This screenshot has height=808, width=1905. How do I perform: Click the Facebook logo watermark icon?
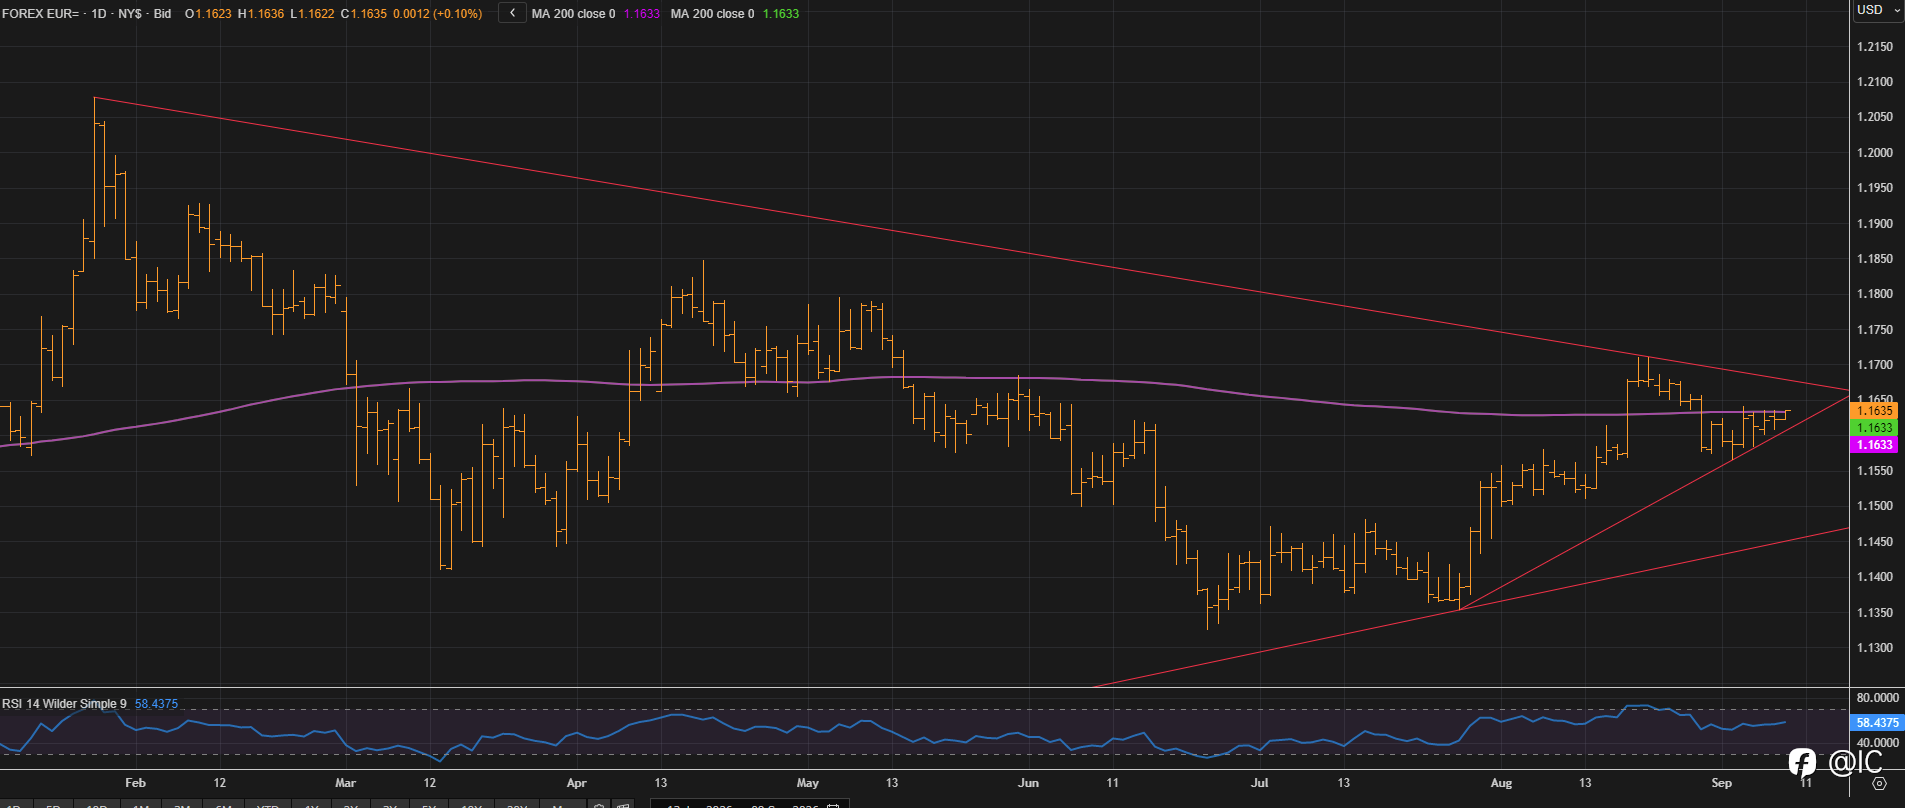coord(1802,763)
